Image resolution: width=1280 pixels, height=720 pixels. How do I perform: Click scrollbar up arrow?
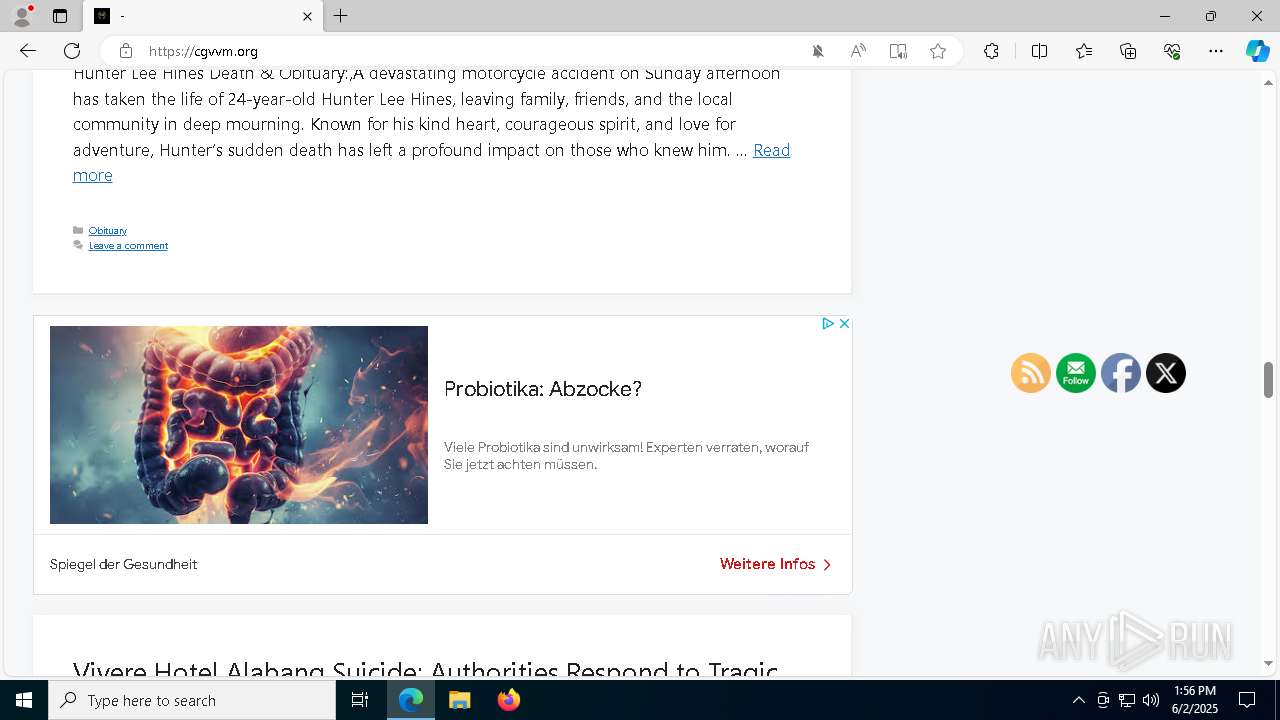click(1269, 83)
